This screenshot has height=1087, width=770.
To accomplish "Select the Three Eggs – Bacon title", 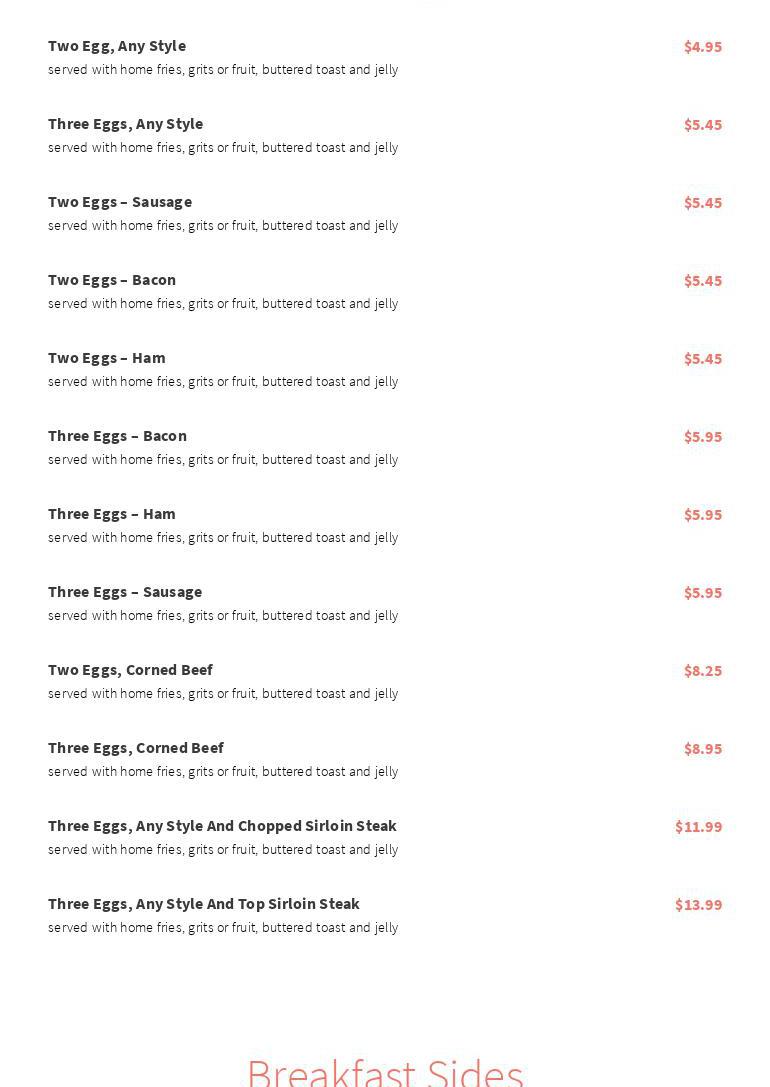I will click(117, 436).
